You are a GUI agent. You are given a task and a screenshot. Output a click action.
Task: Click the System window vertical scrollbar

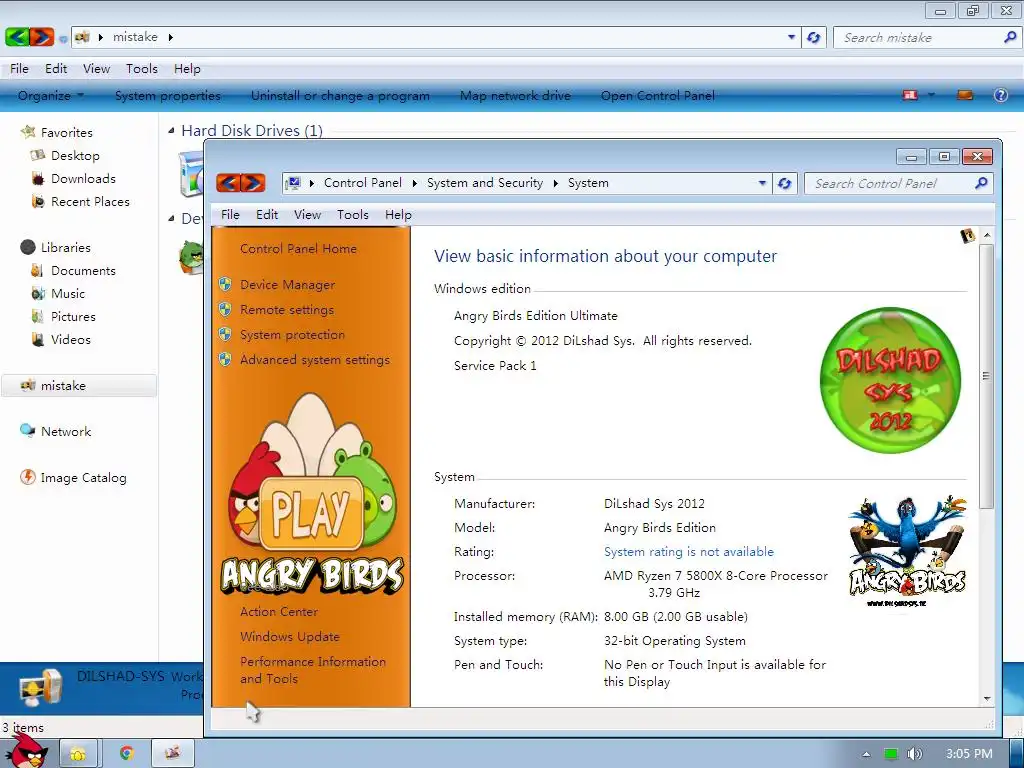986,376
